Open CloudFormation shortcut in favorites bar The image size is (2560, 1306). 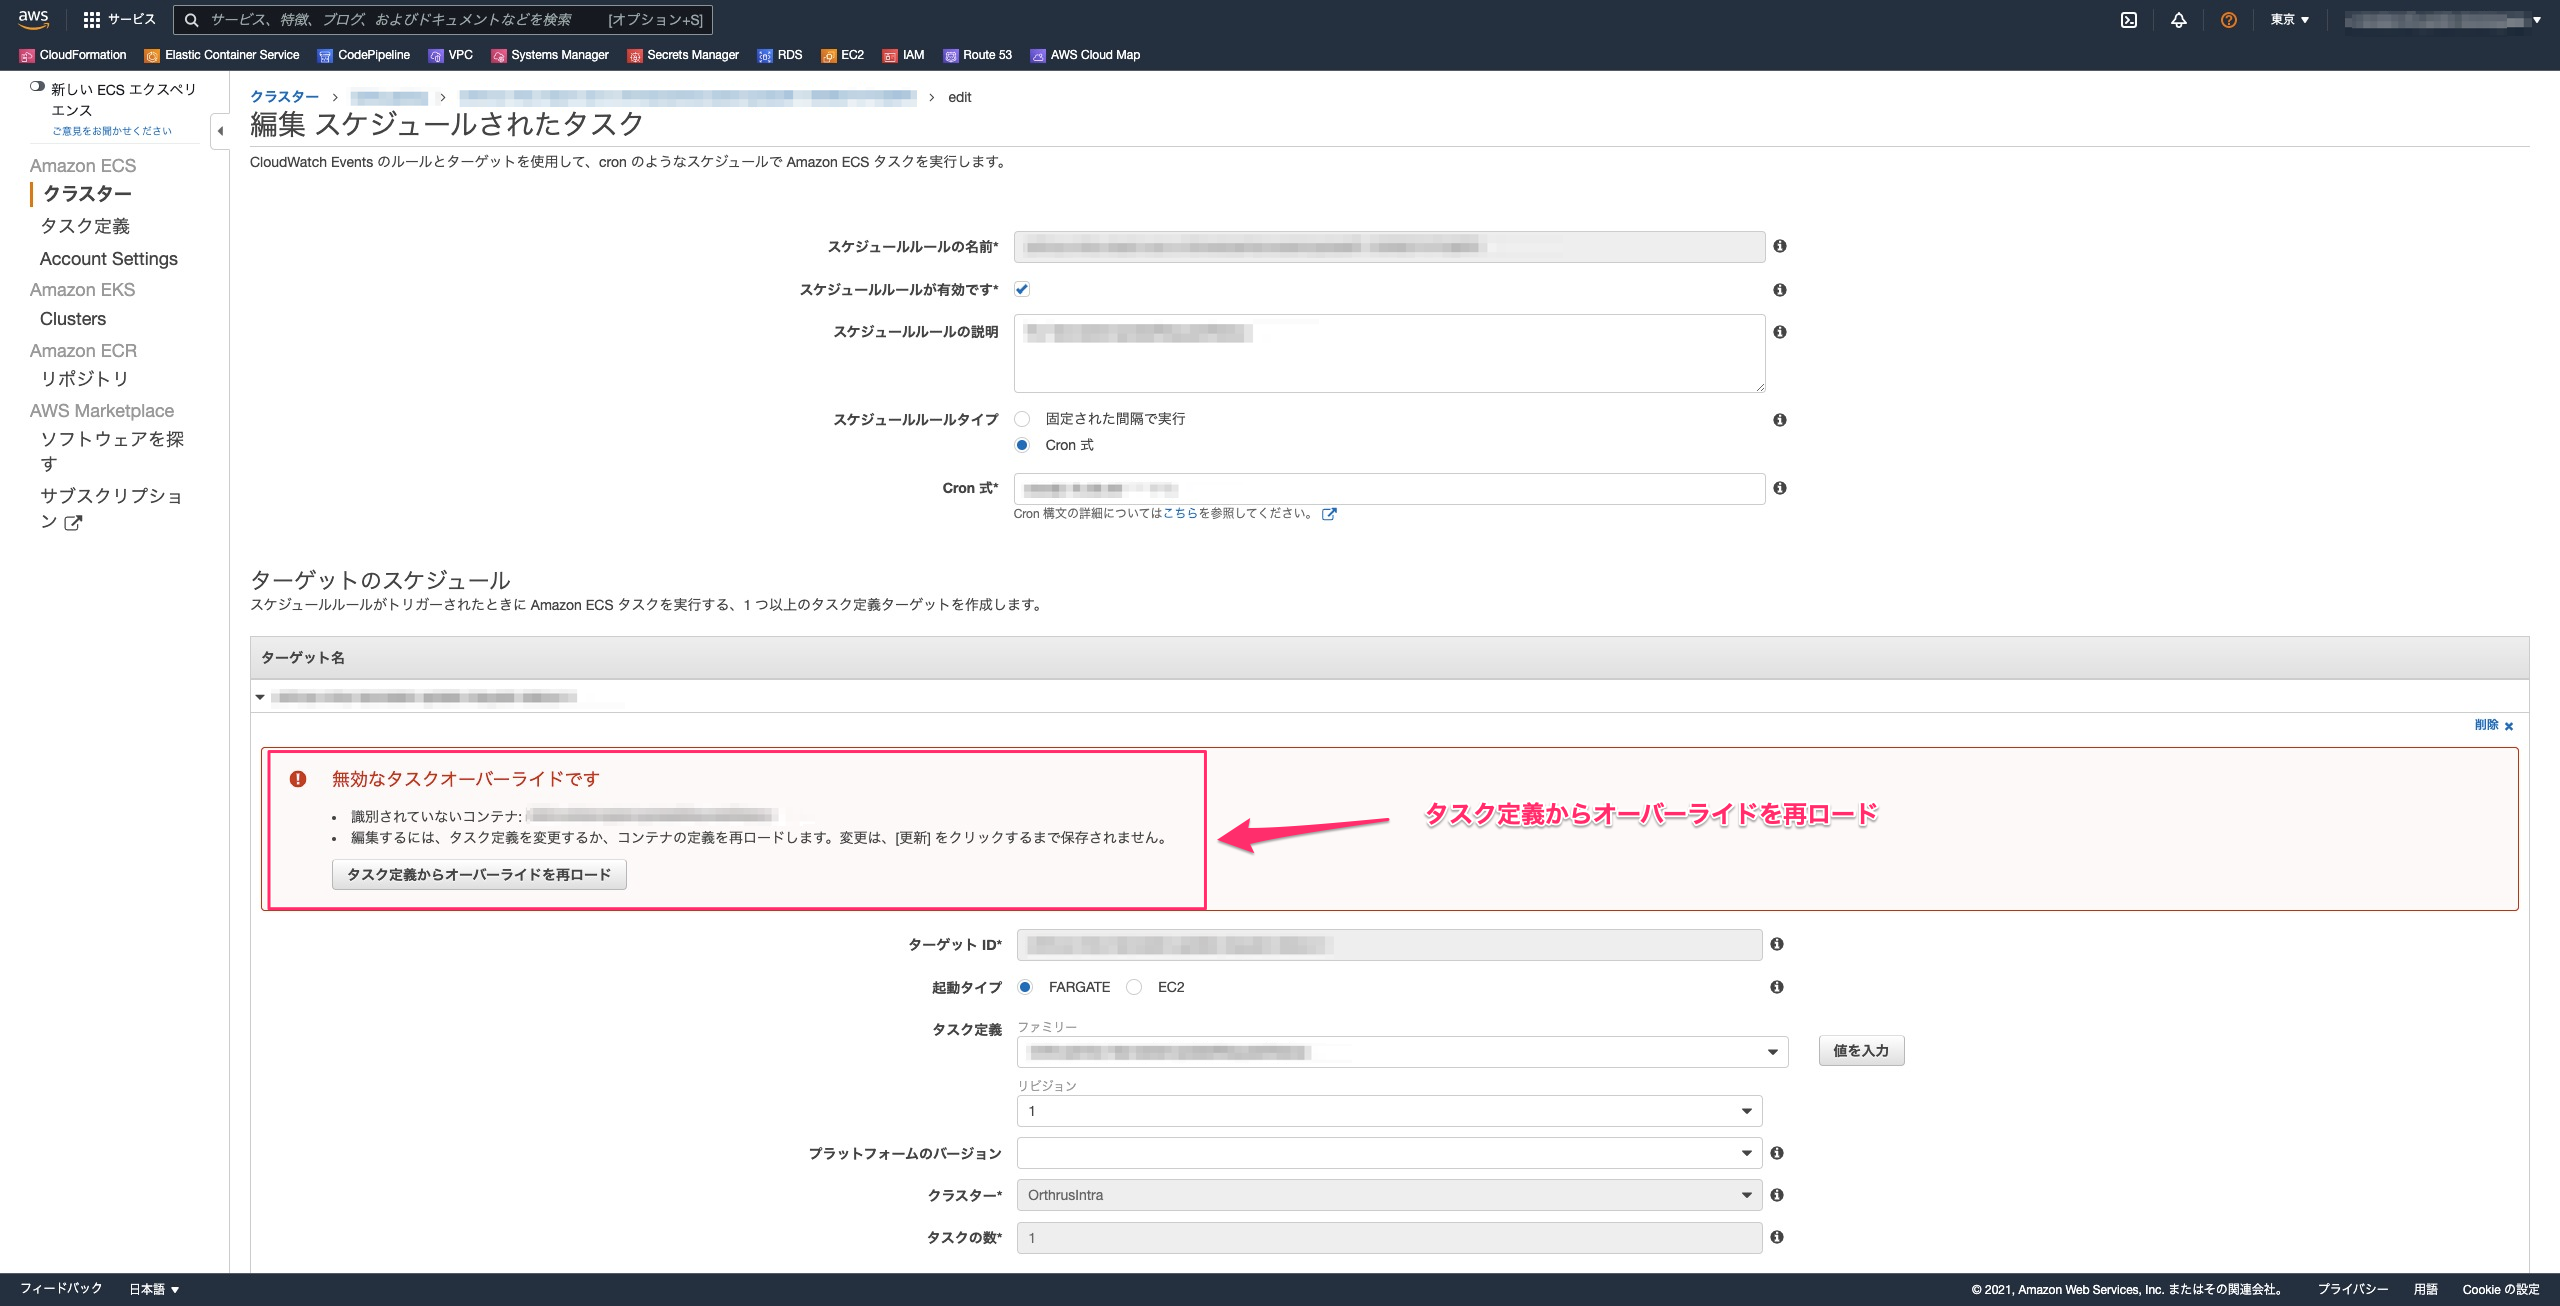coord(73,55)
